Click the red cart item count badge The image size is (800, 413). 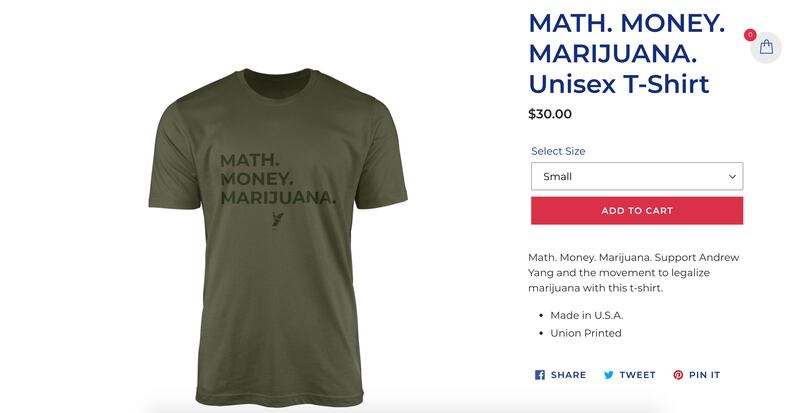tap(750, 35)
